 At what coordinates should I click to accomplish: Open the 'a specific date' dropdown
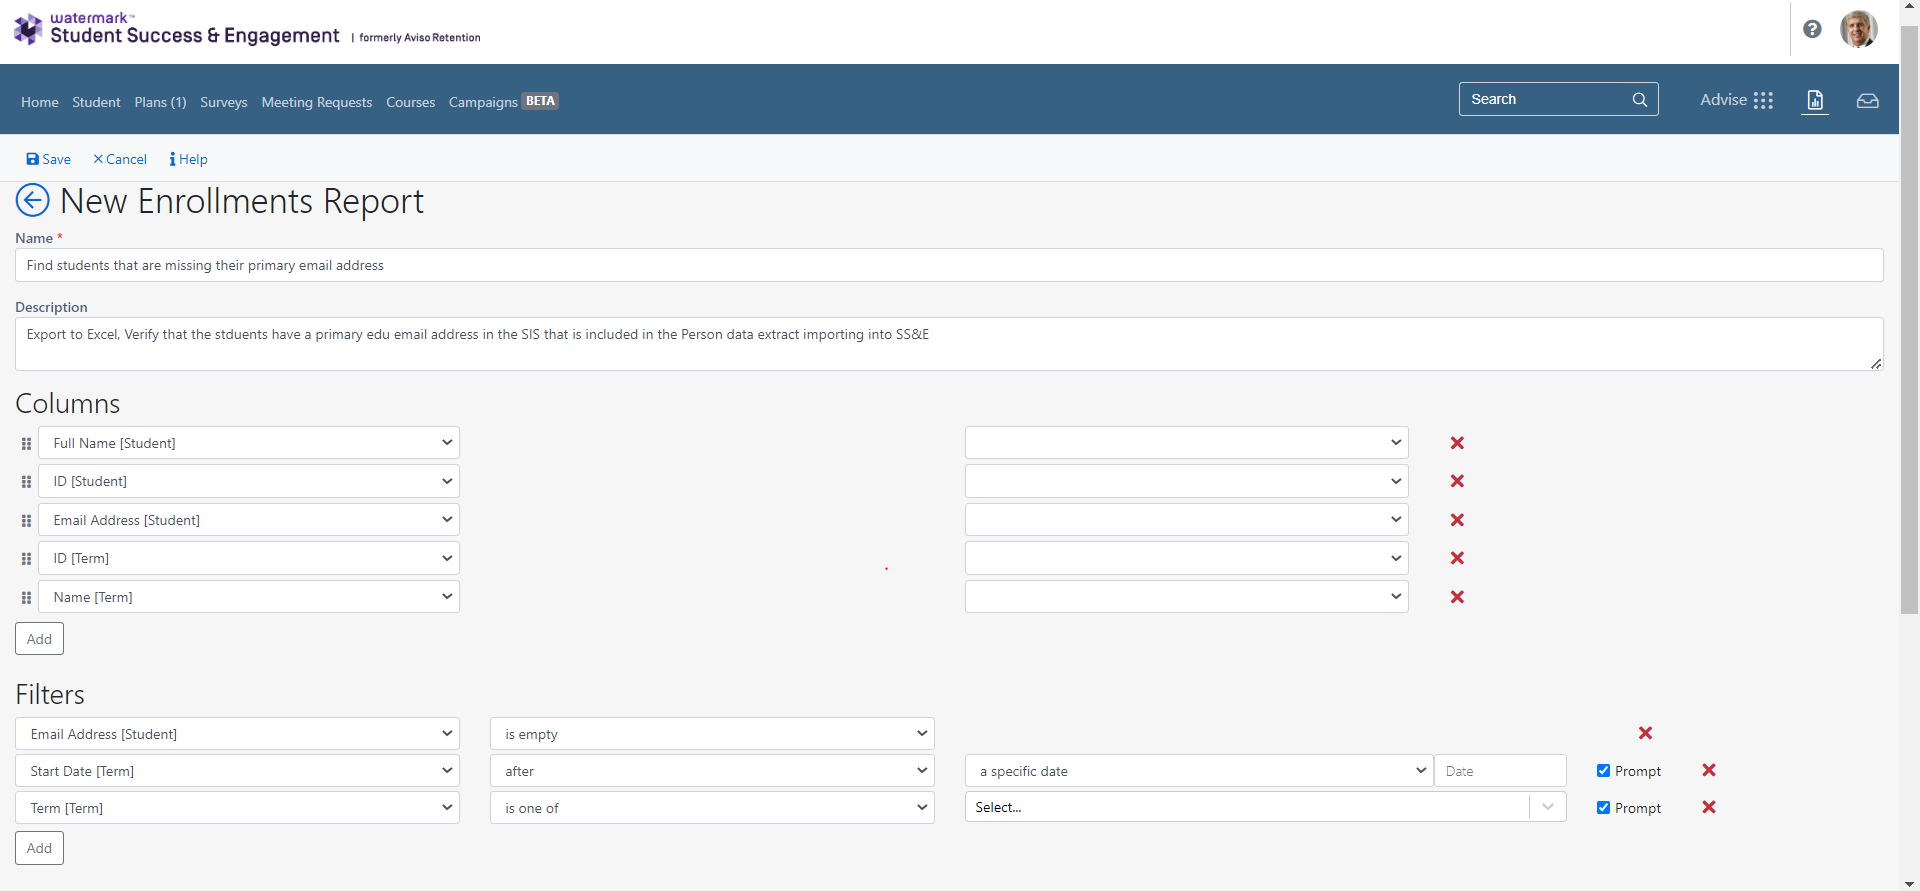pyautogui.click(x=1199, y=771)
